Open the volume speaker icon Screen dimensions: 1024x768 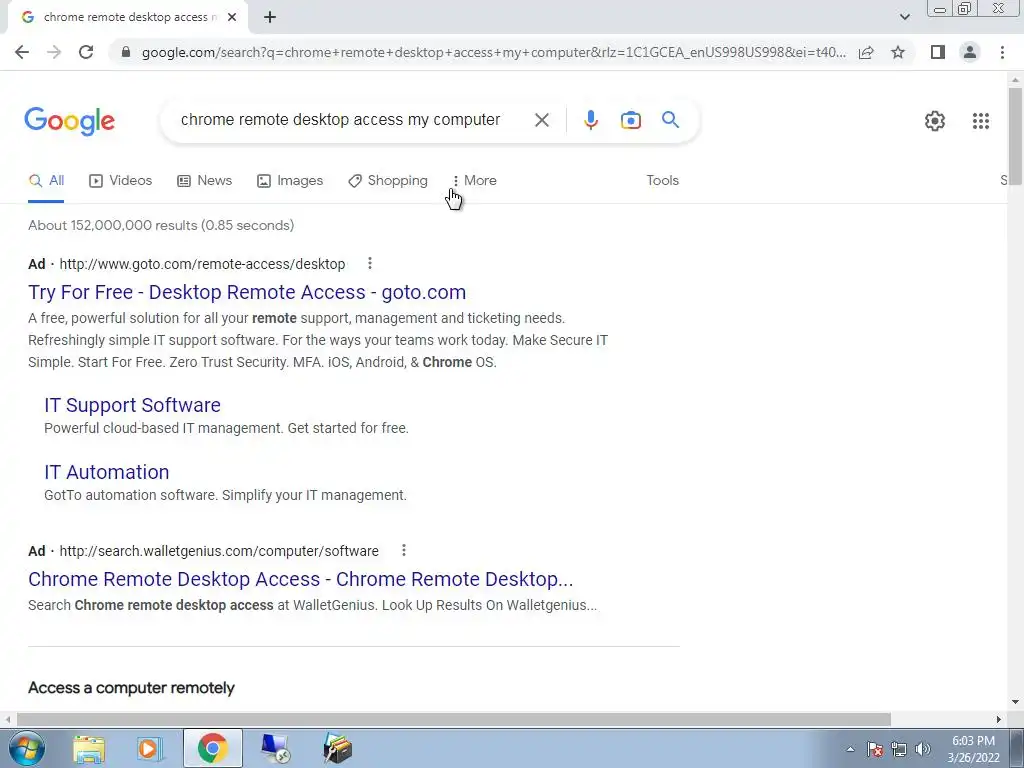point(922,749)
